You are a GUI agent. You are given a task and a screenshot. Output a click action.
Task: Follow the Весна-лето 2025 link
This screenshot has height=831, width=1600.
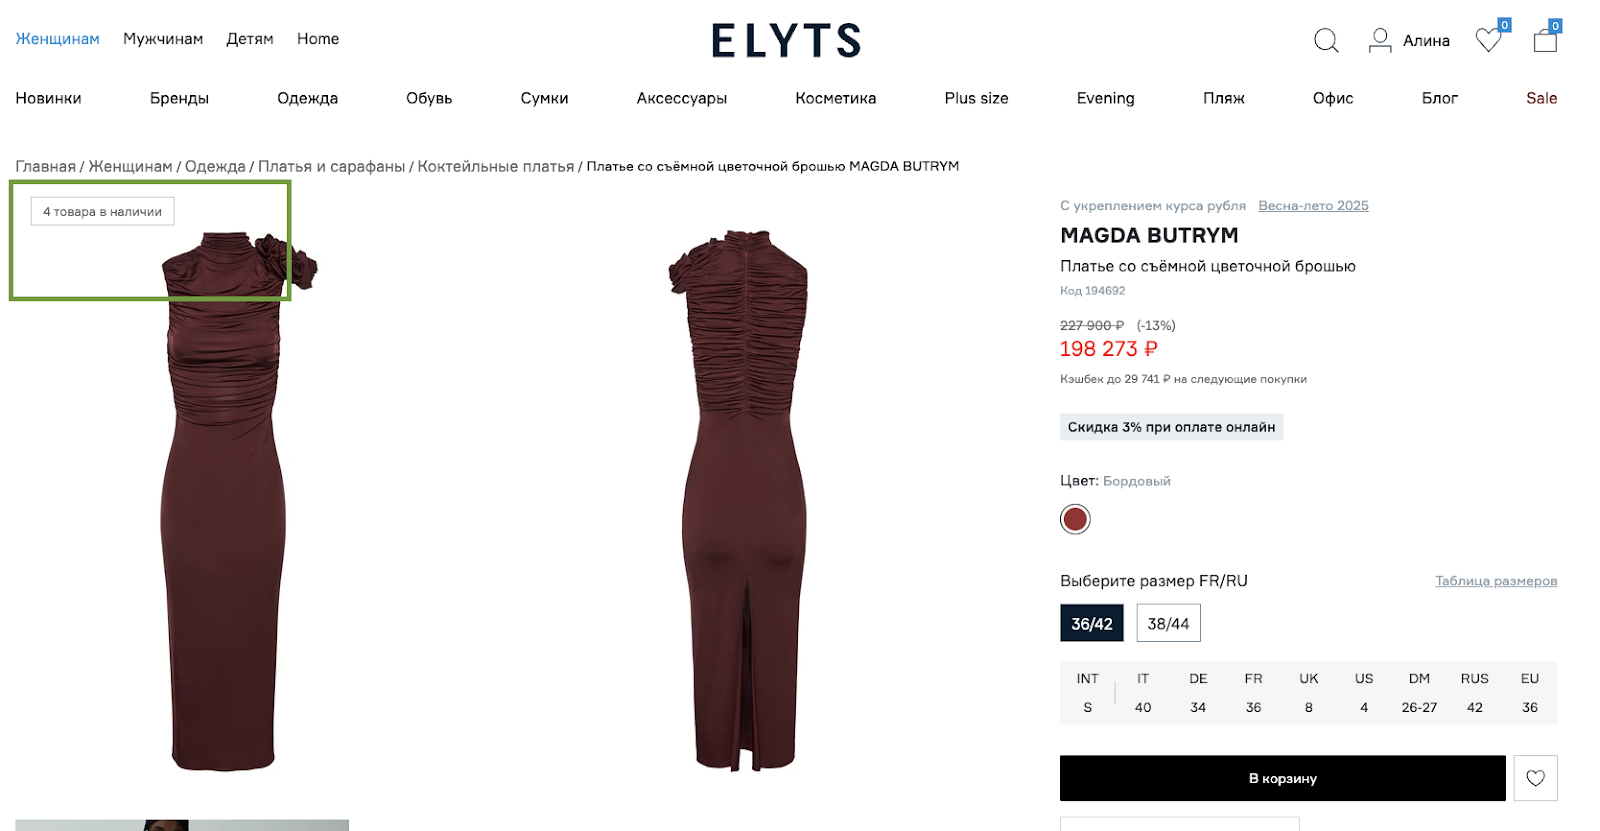click(1313, 206)
